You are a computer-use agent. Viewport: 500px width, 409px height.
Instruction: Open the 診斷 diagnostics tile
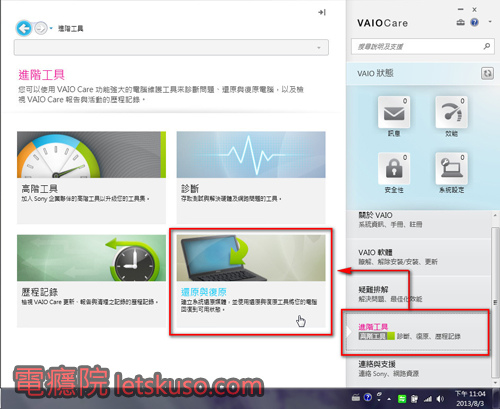click(251, 177)
